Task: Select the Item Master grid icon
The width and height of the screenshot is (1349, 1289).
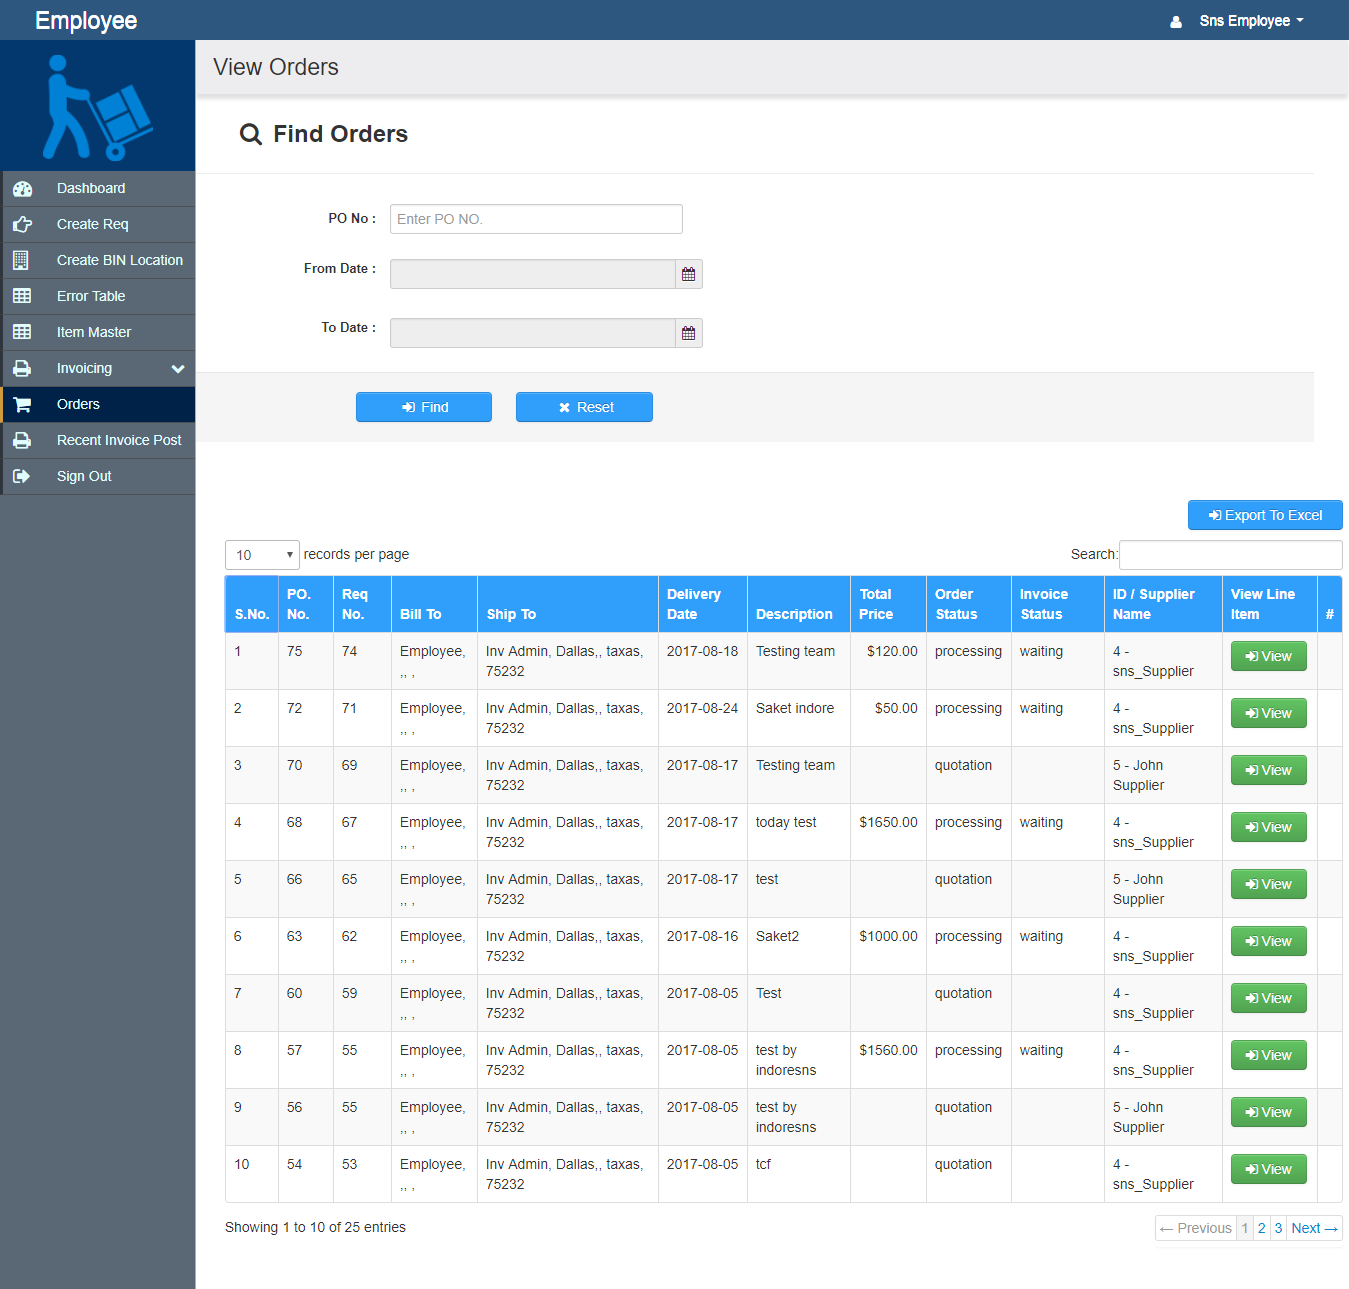Action: point(22,332)
